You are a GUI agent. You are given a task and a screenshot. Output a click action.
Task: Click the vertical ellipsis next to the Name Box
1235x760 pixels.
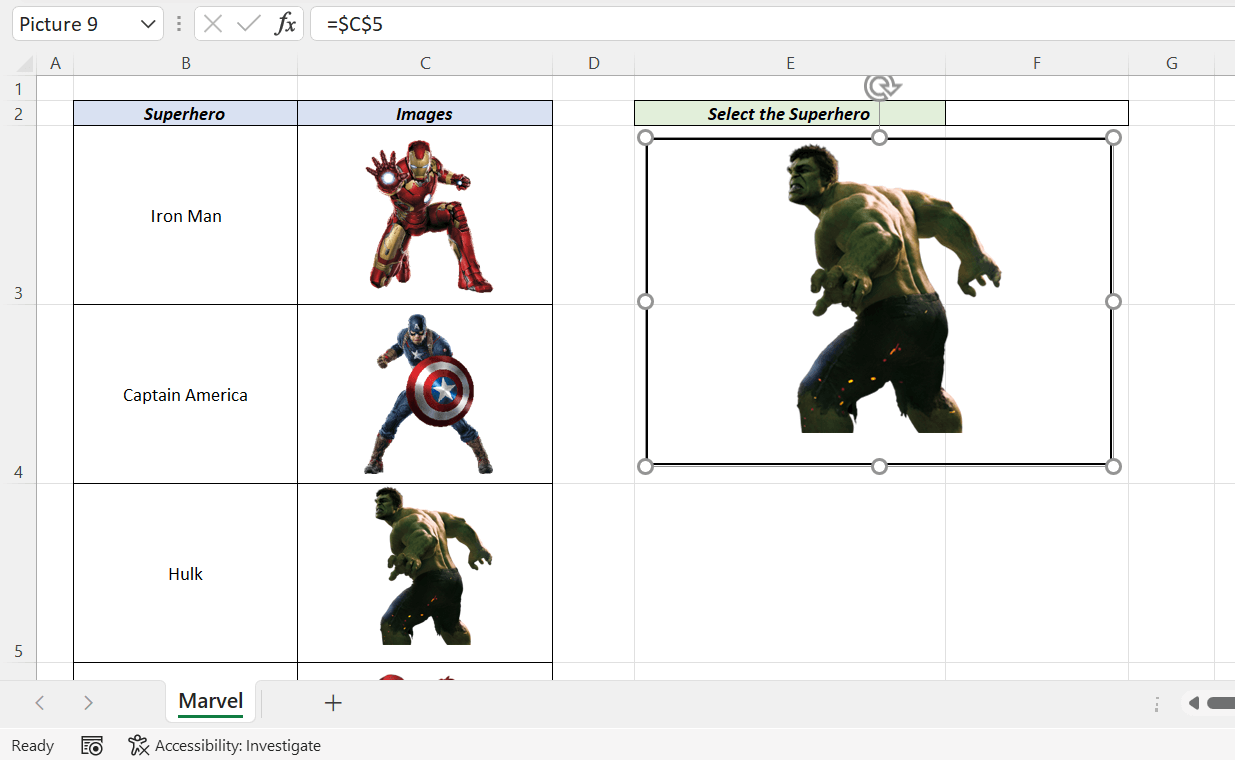coord(177,23)
